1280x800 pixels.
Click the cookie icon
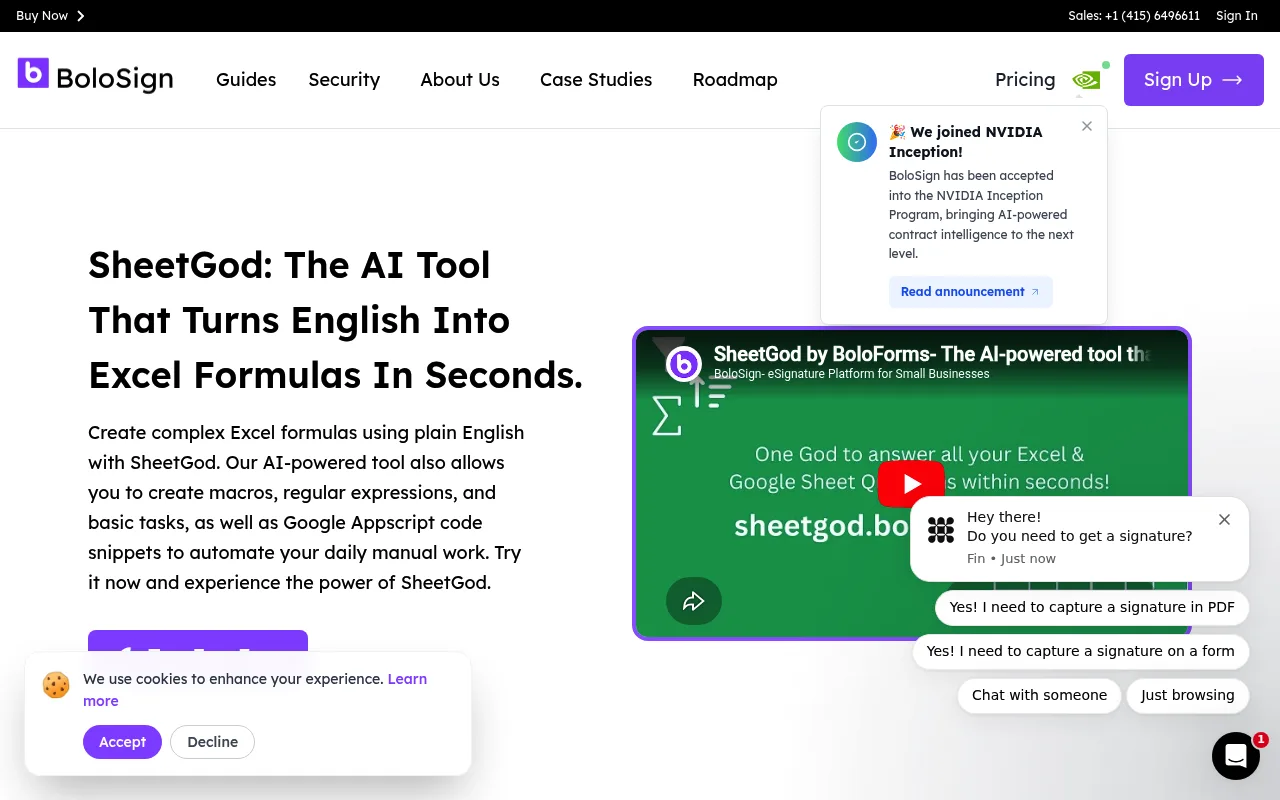[56, 685]
